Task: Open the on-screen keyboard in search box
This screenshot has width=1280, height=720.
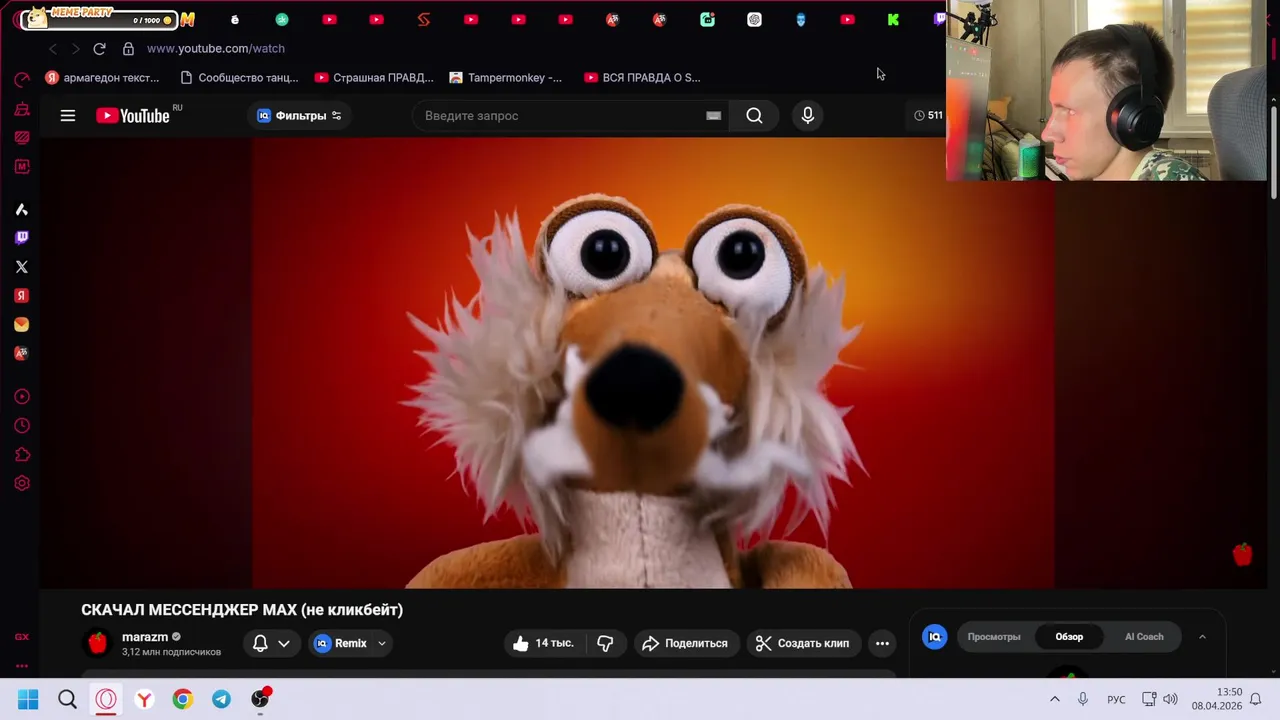Action: tap(714, 116)
